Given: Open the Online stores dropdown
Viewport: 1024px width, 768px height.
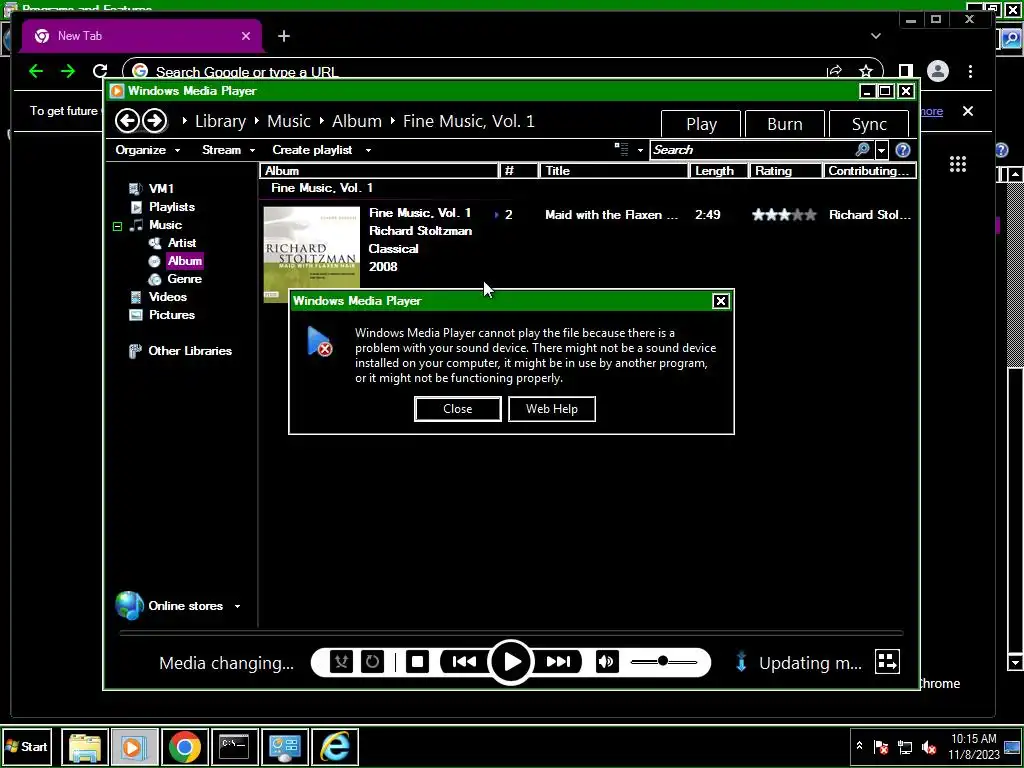Looking at the screenshot, I should (x=237, y=607).
